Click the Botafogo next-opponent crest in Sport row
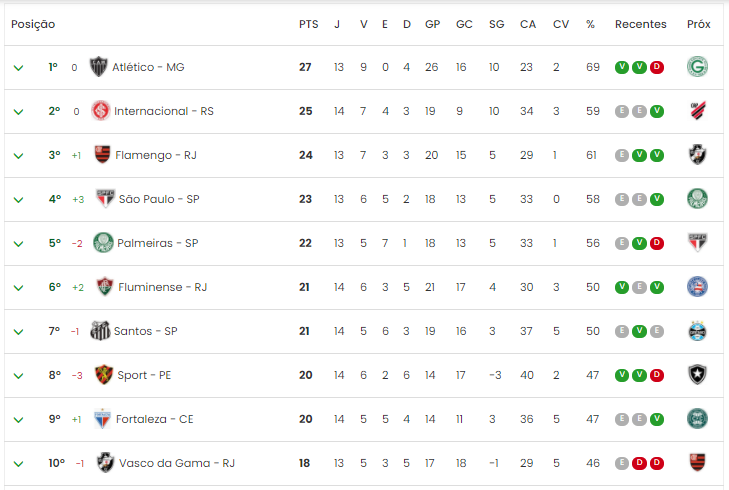729x490 pixels. (x=697, y=375)
